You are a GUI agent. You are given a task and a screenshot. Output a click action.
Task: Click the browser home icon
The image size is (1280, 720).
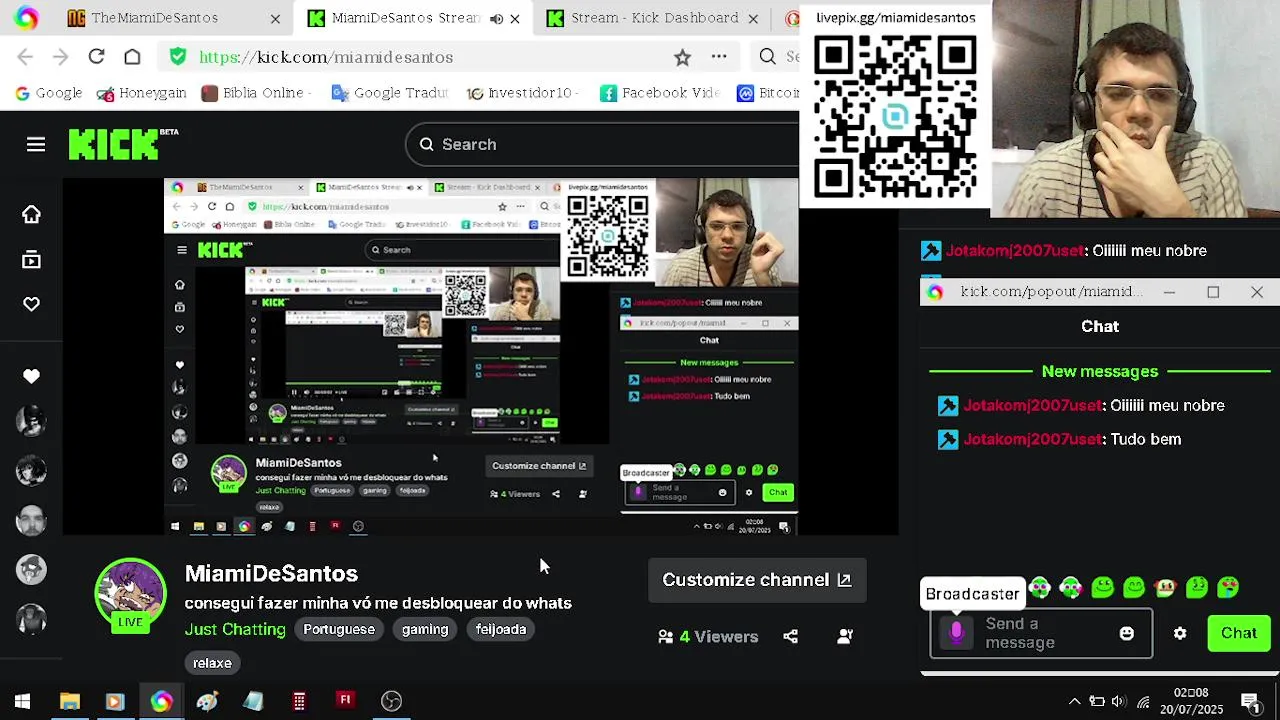tap(132, 57)
